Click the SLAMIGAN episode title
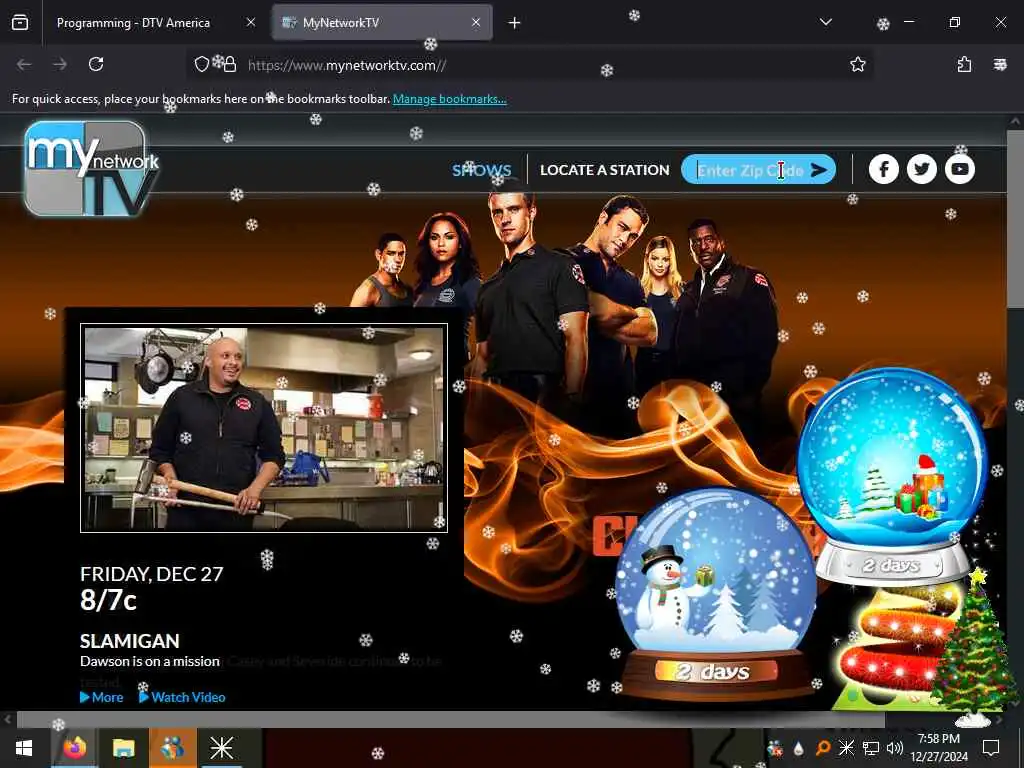This screenshot has width=1024, height=768. pos(129,641)
